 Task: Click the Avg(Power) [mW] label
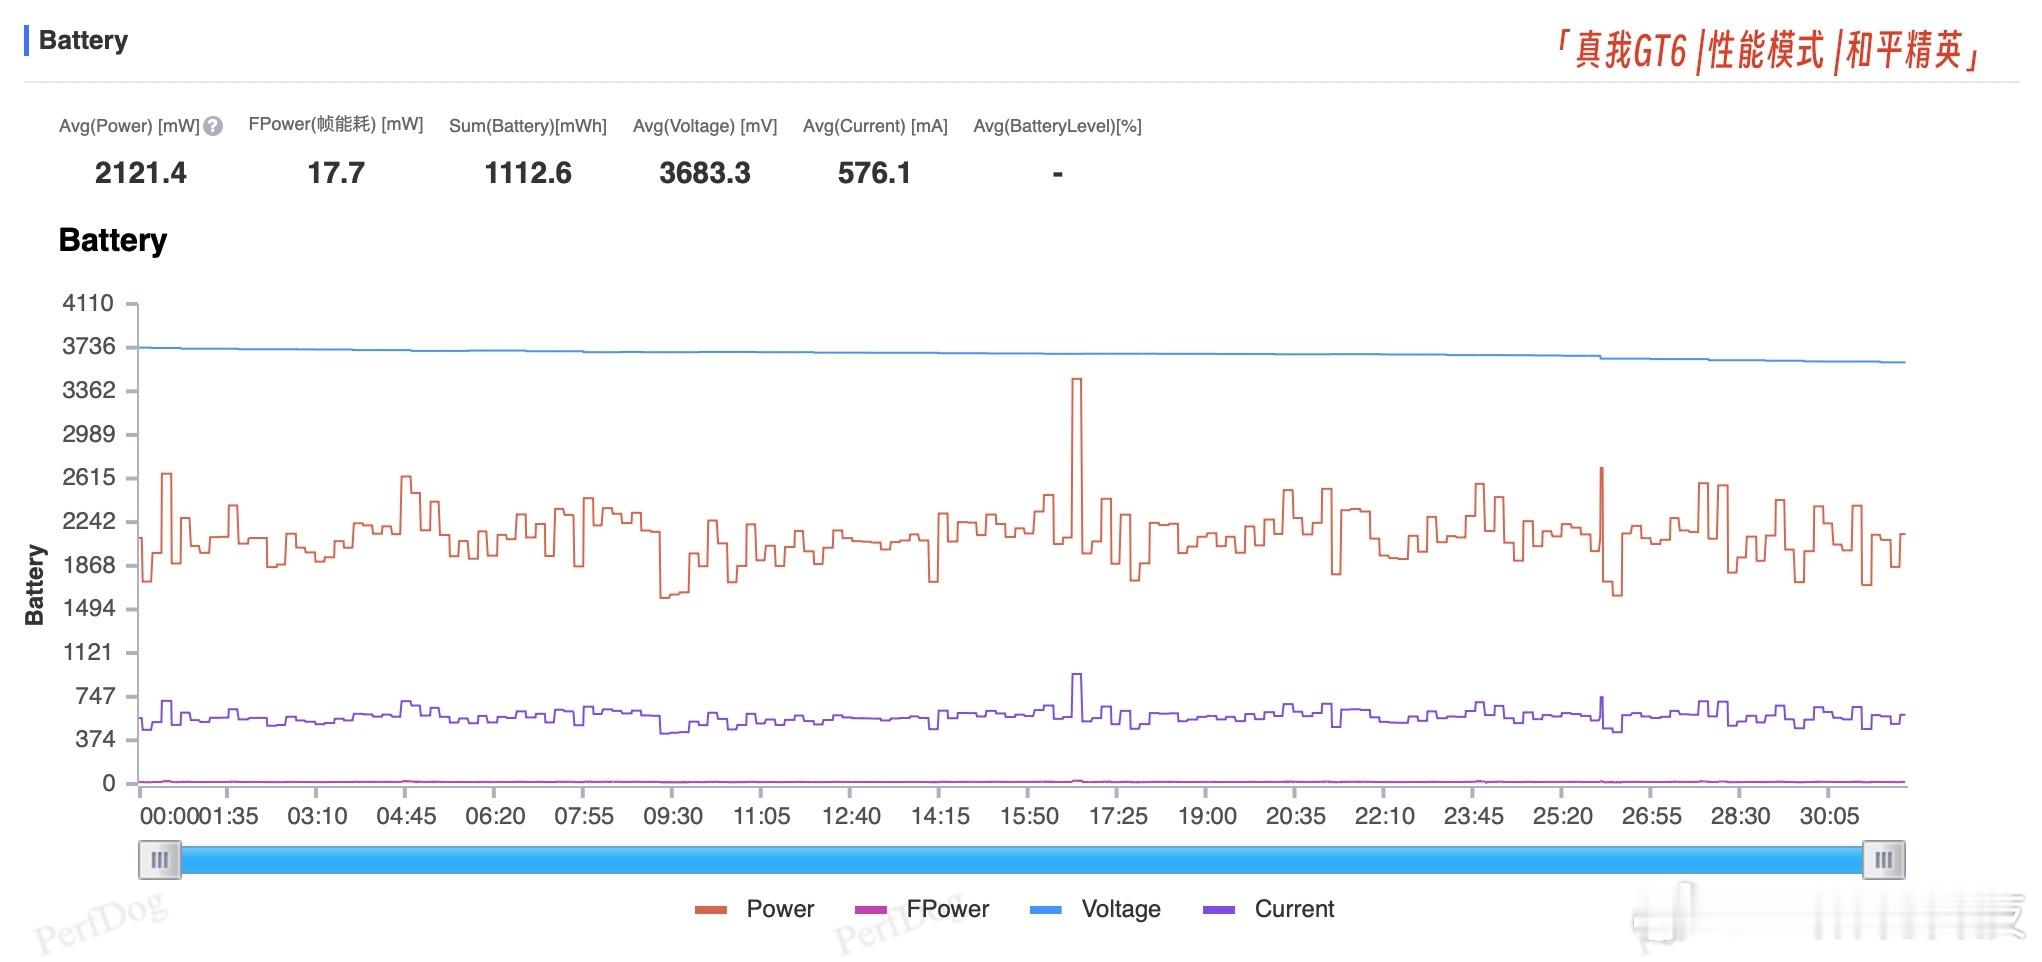(x=129, y=126)
